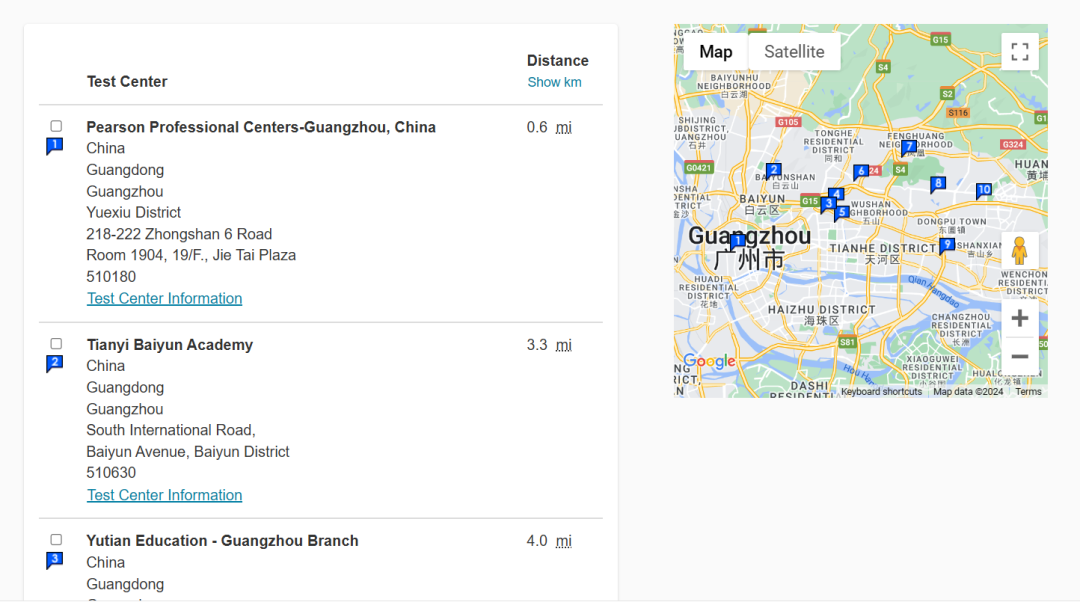The width and height of the screenshot is (1080, 605).
Task: Toggle fullscreen view on the map
Action: (x=1019, y=51)
